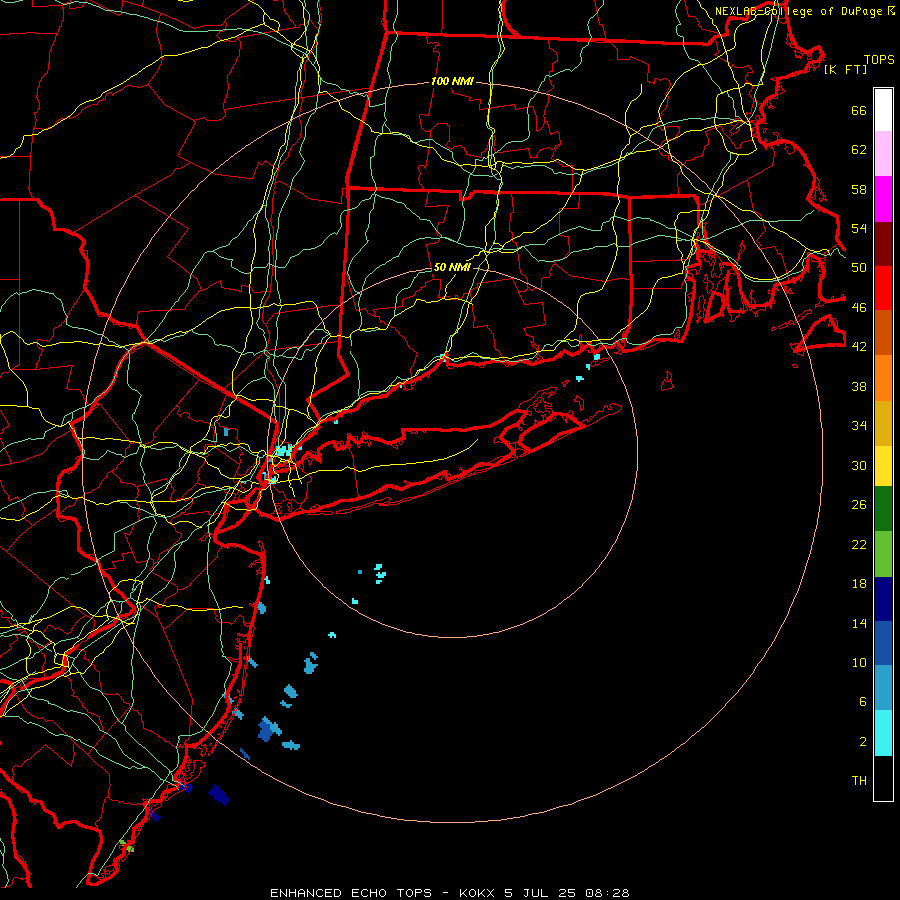Click the "[K FT]" units label
The width and height of the screenshot is (900, 900).
pos(845,69)
